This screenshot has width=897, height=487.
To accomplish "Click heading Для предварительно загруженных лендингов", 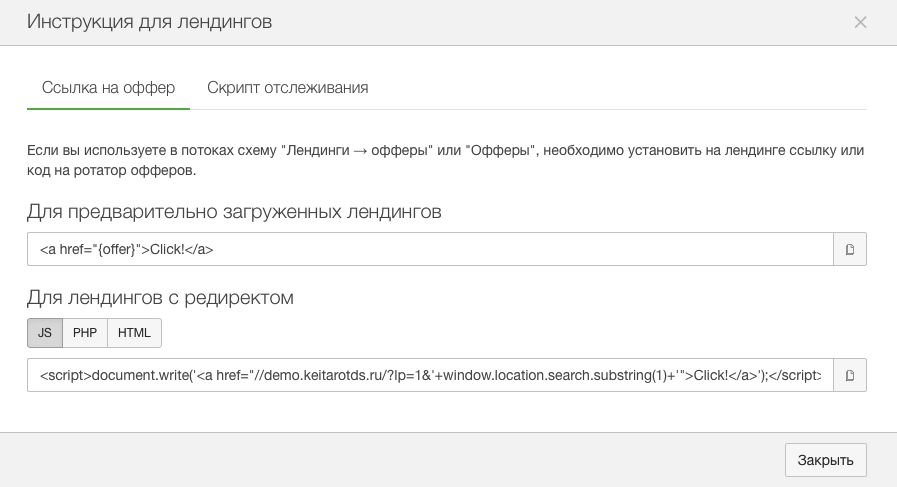I will click(234, 212).
